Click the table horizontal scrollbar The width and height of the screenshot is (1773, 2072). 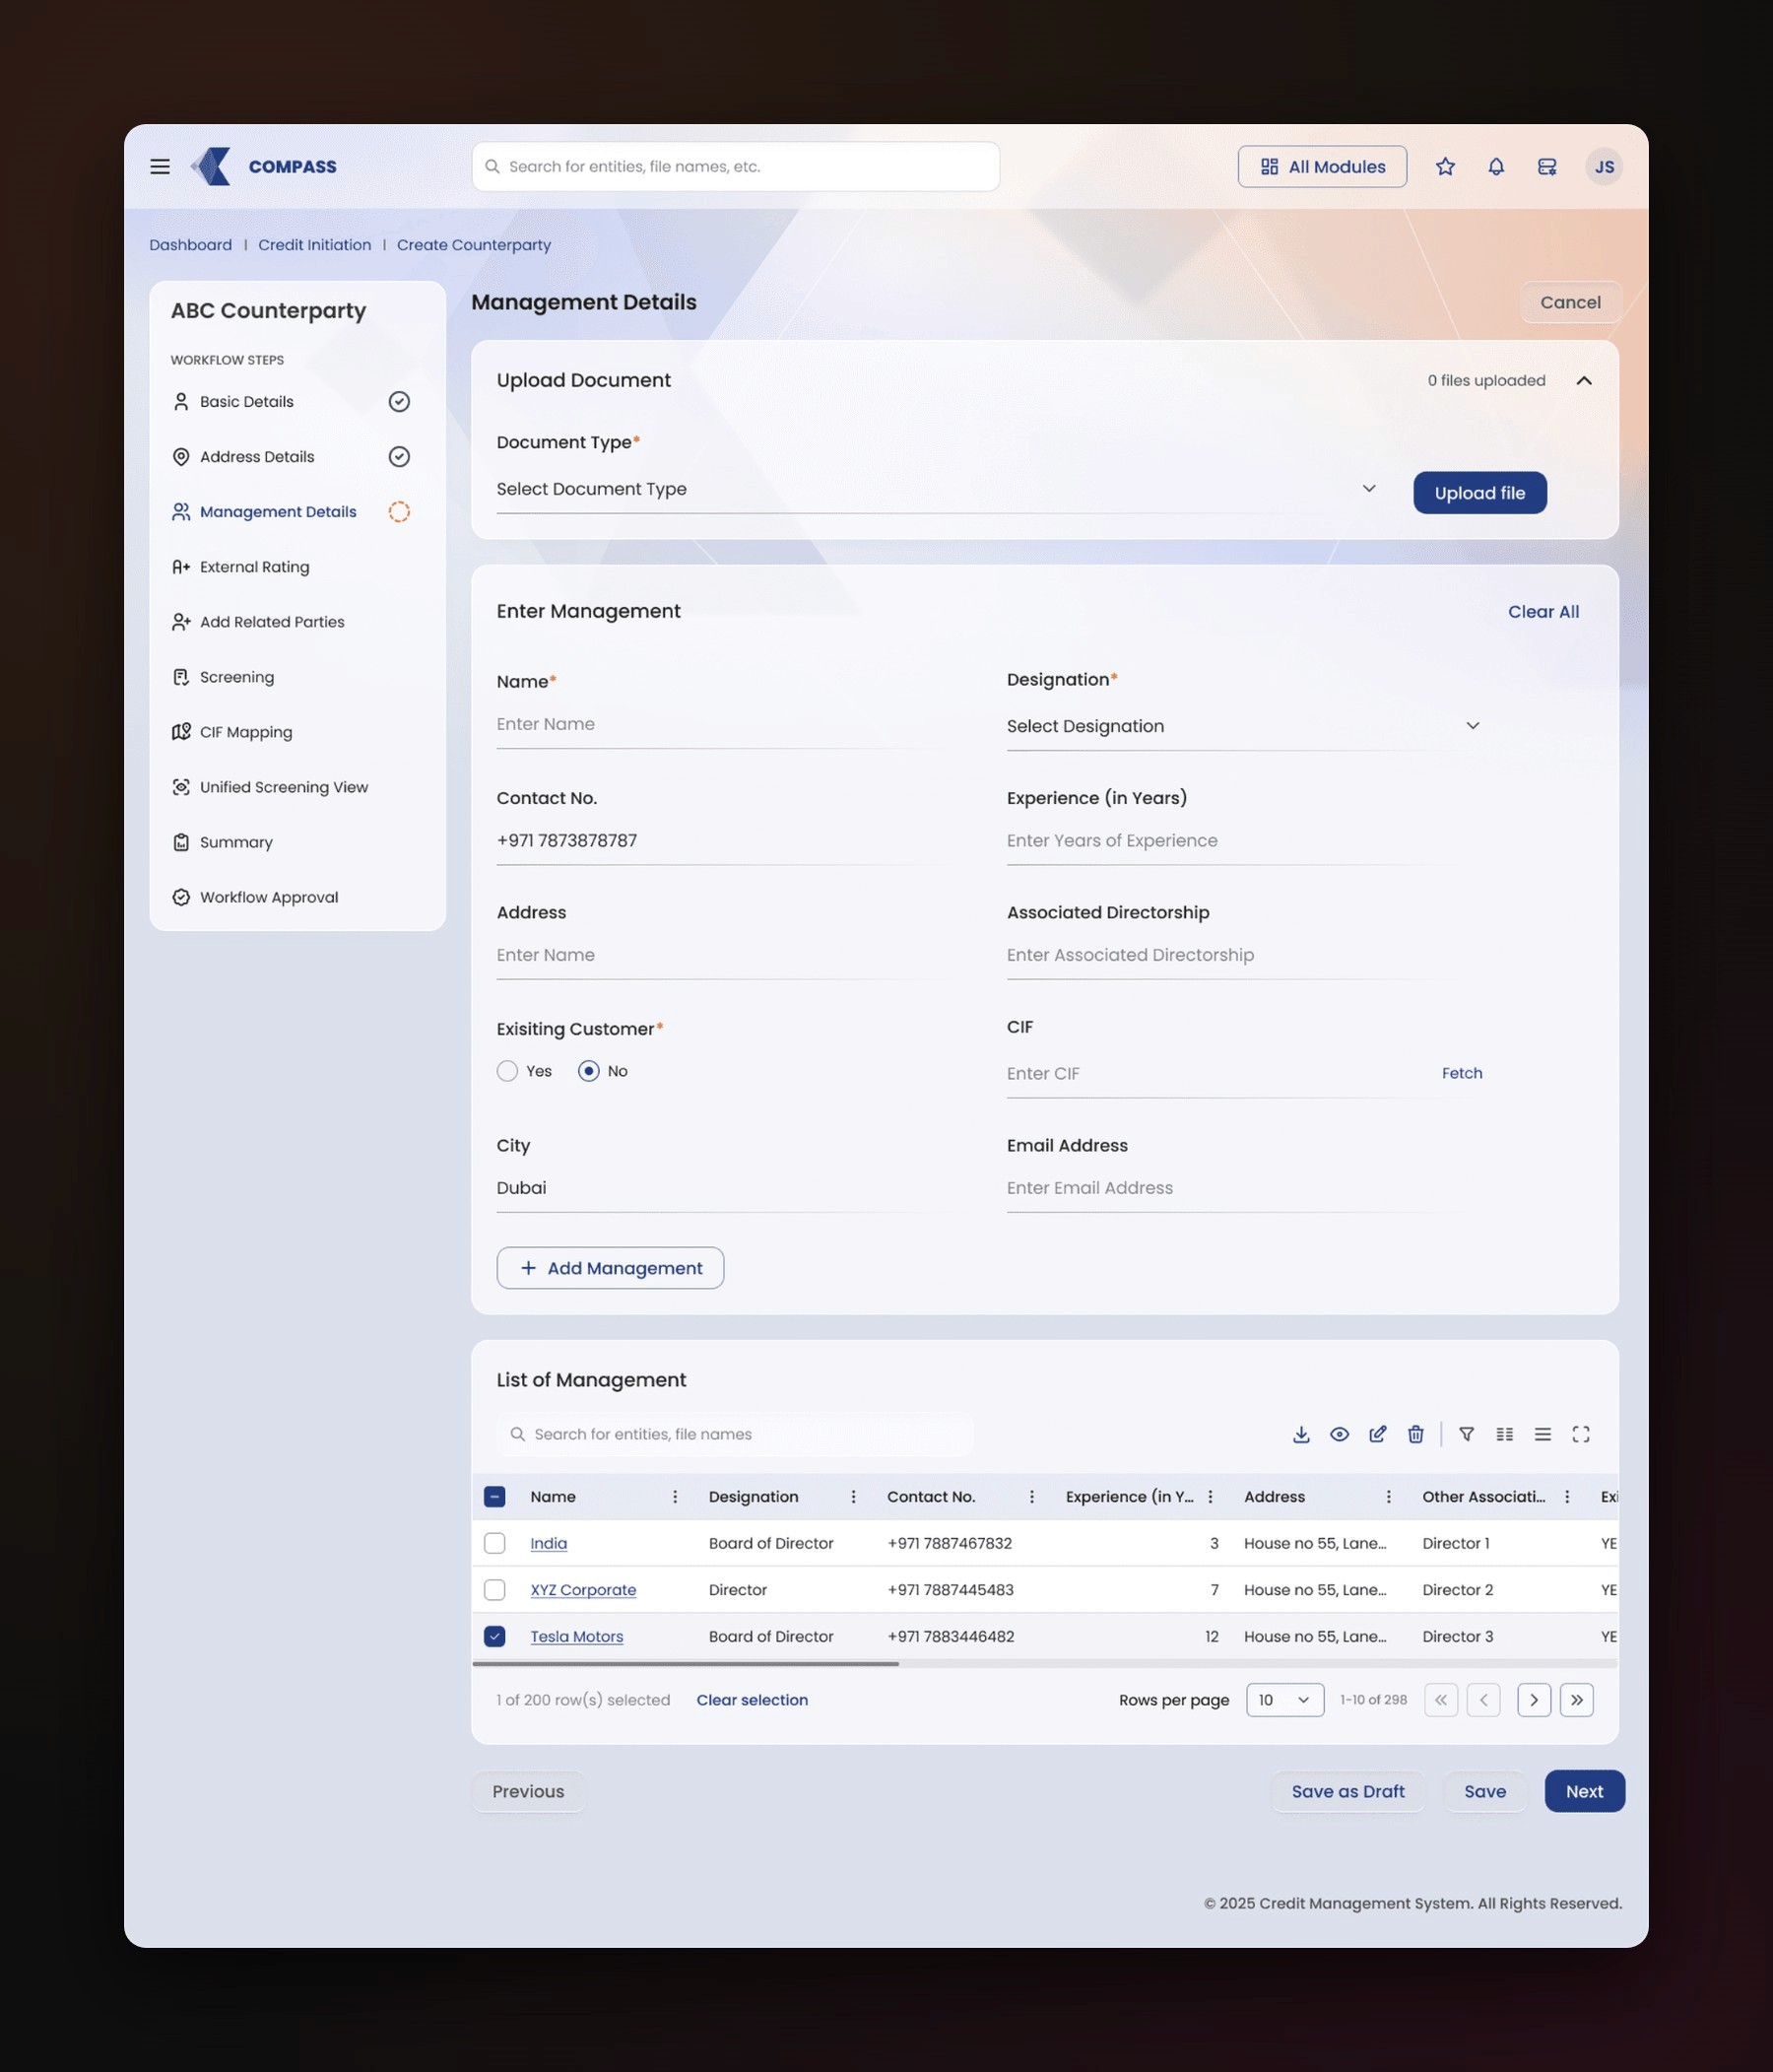686,1664
